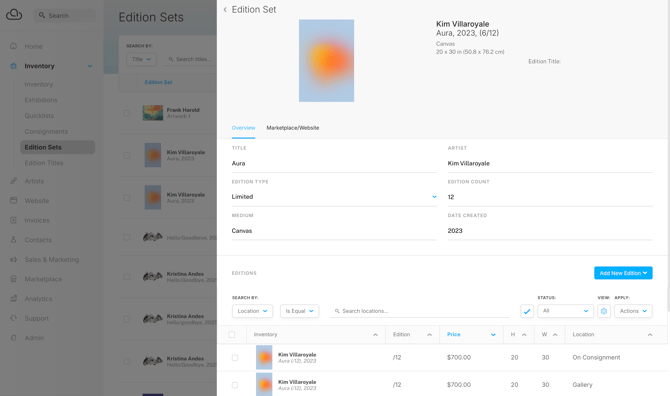Click the Home sidebar icon
This screenshot has height=396, width=670.
(14, 46)
